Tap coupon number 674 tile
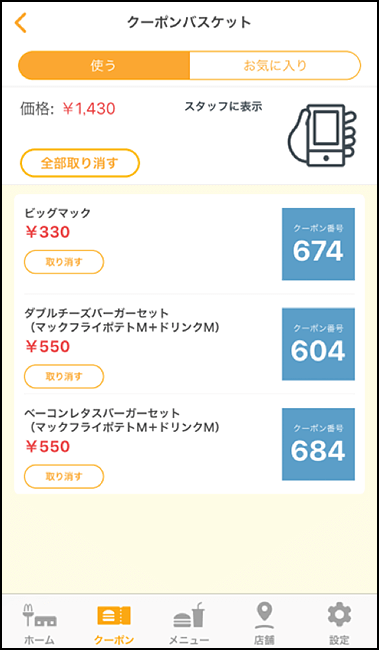This screenshot has width=379, height=650. click(x=318, y=244)
